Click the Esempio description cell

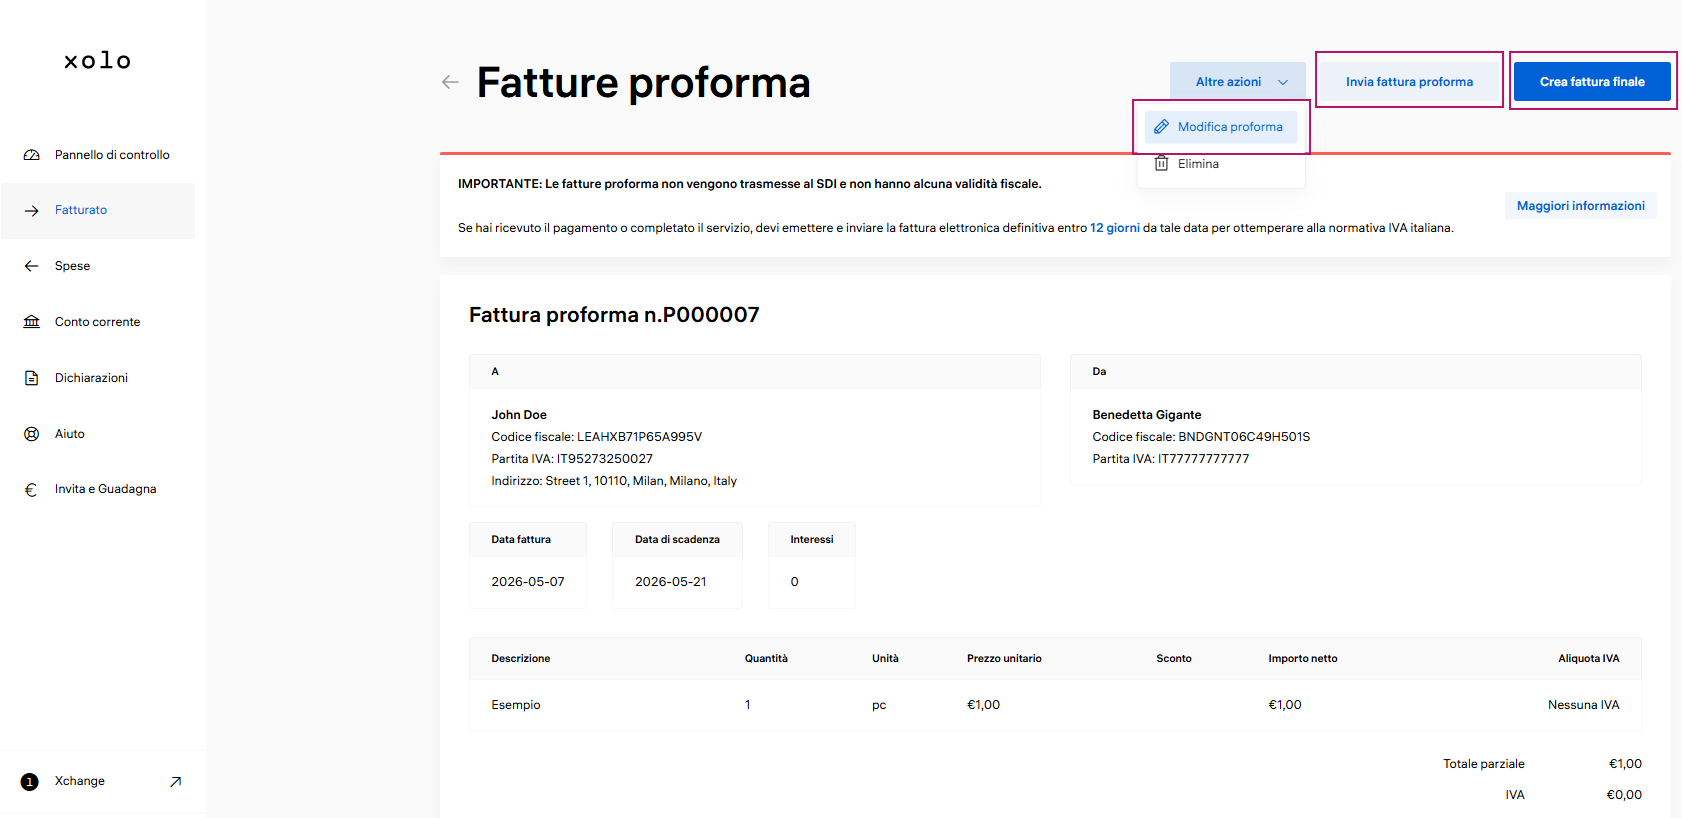516,705
